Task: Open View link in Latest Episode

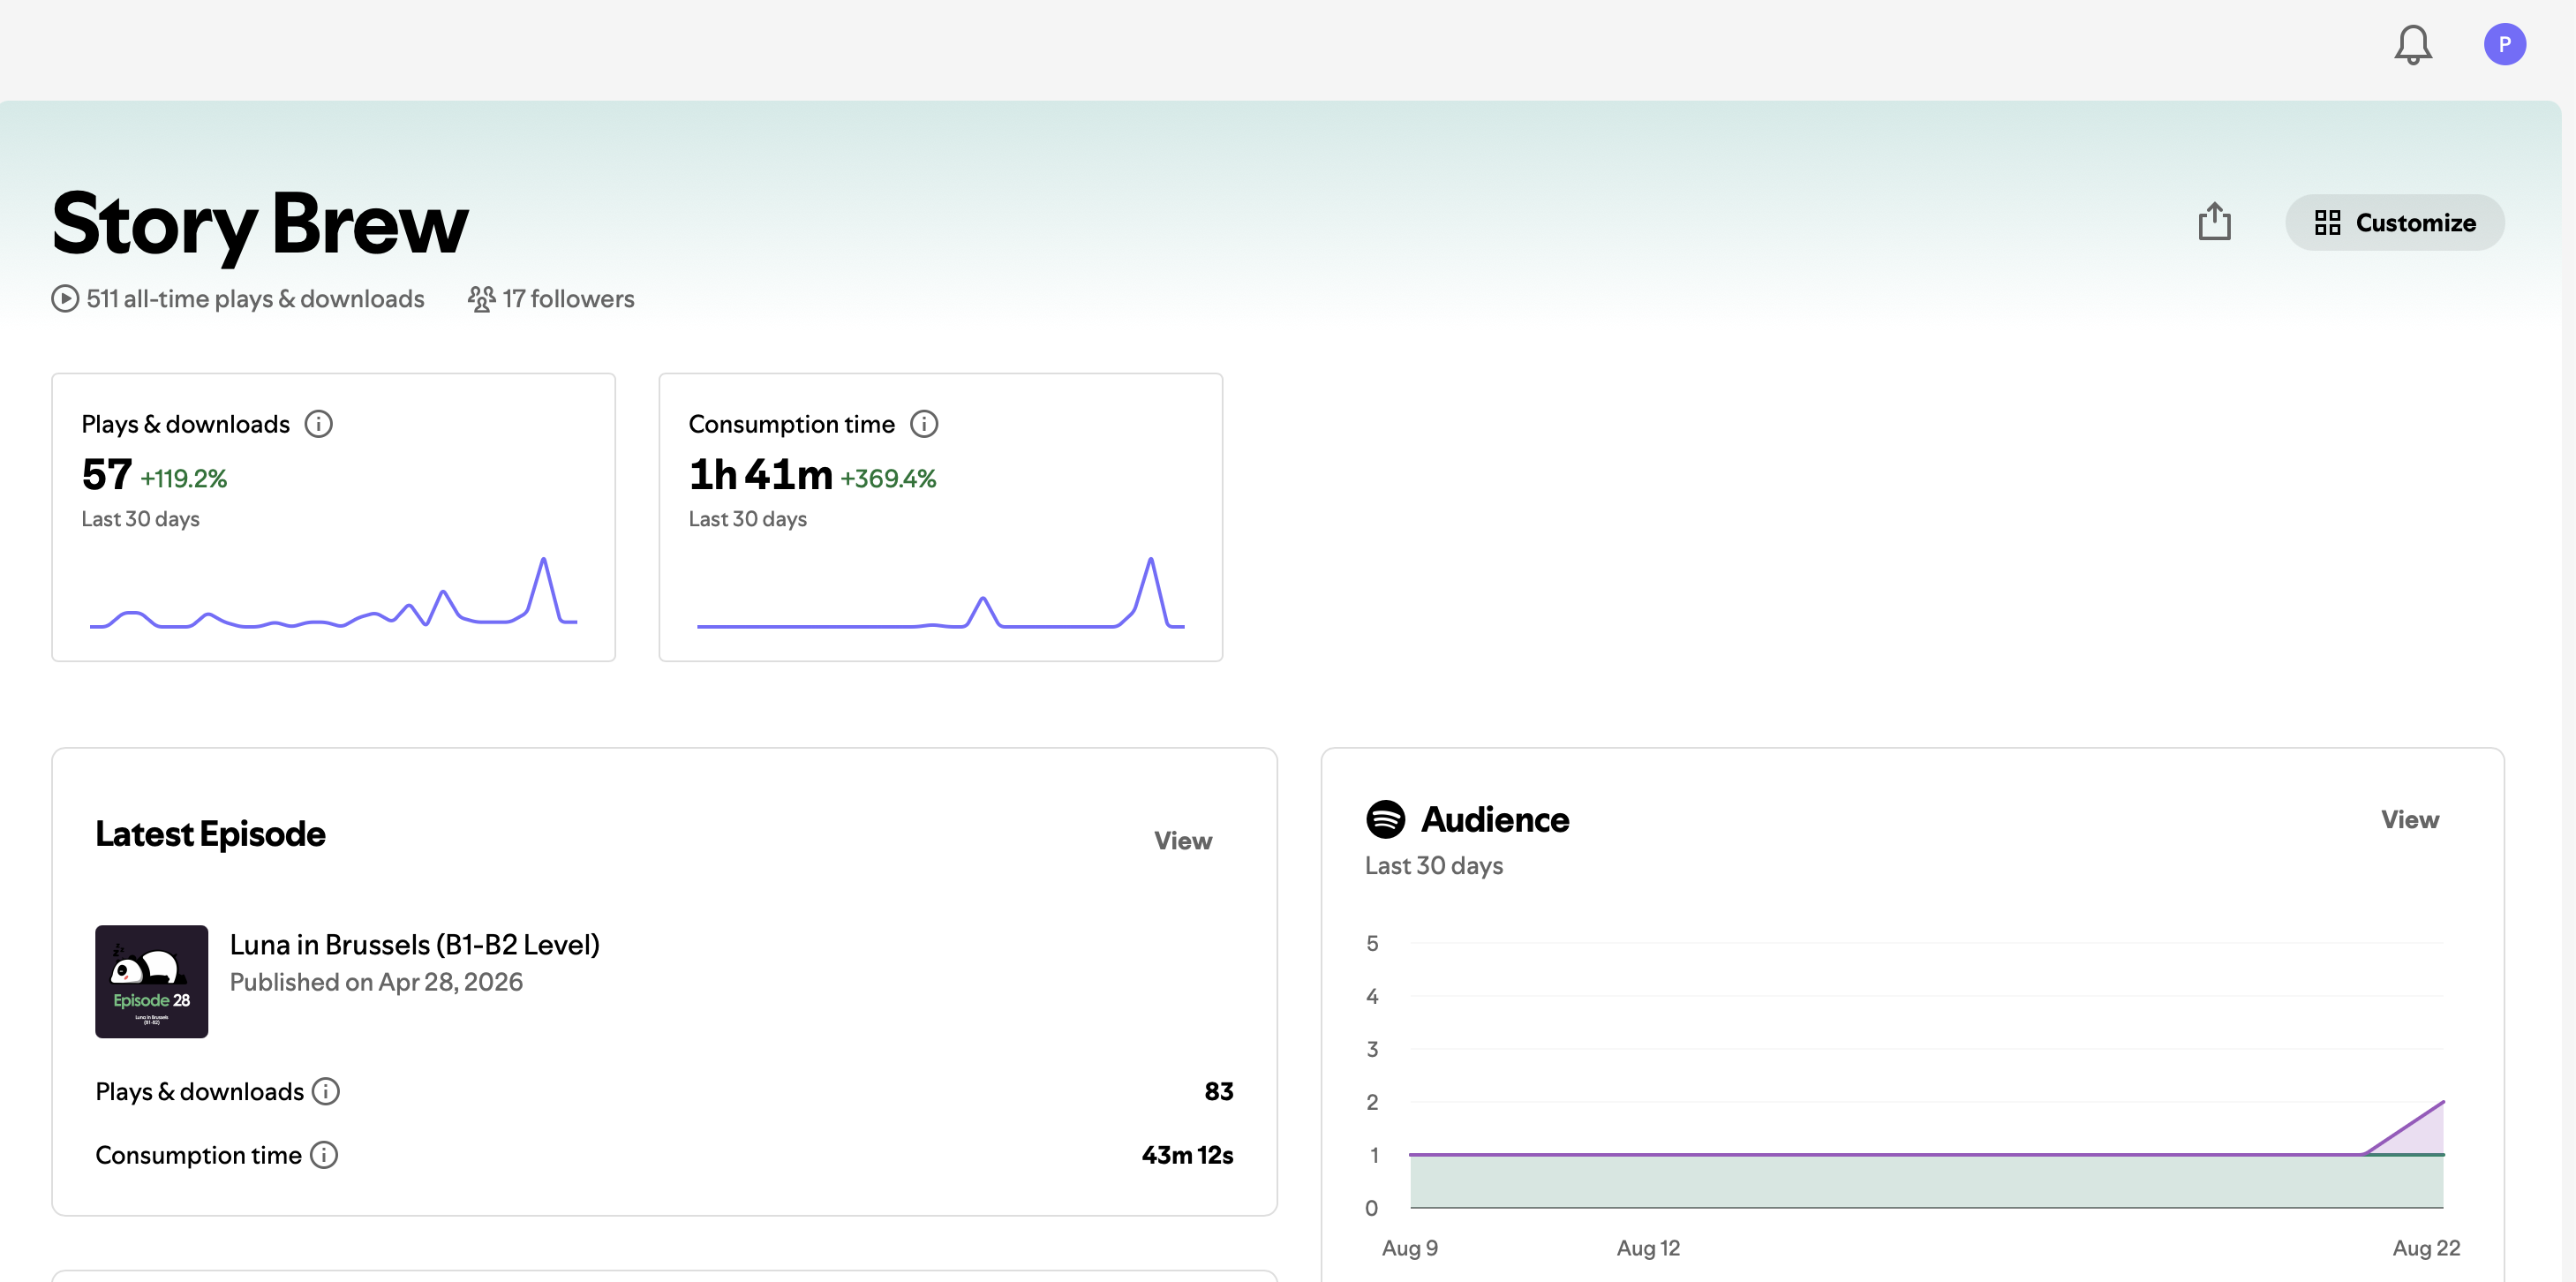Action: tap(1182, 841)
